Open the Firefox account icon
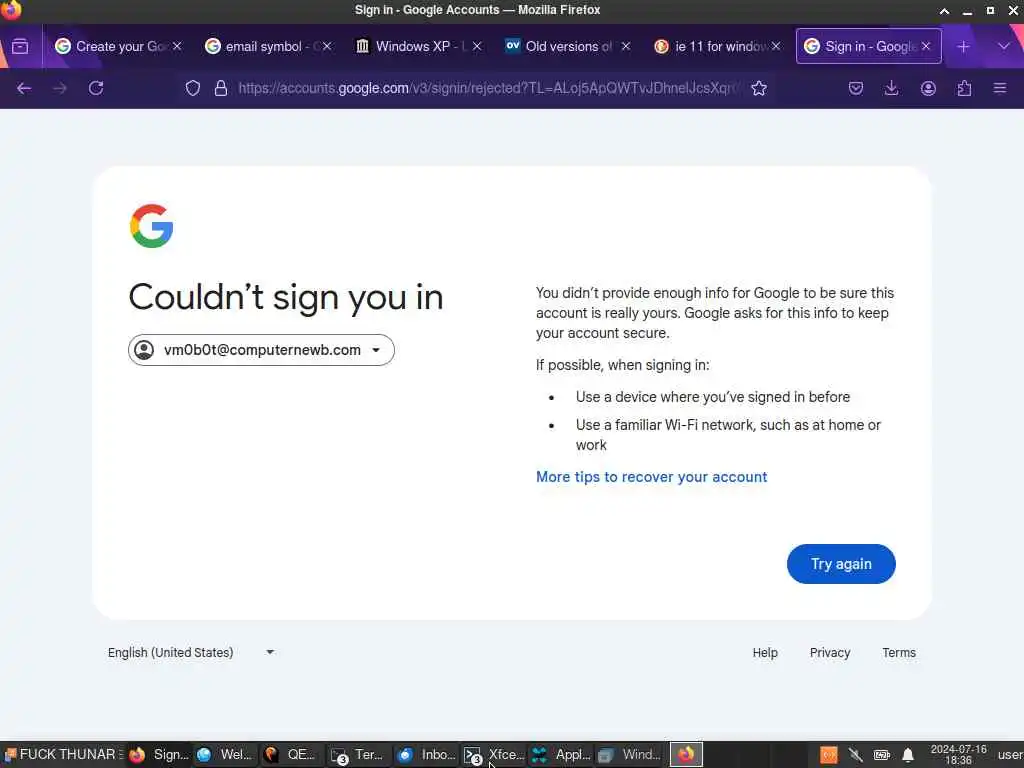 click(928, 88)
